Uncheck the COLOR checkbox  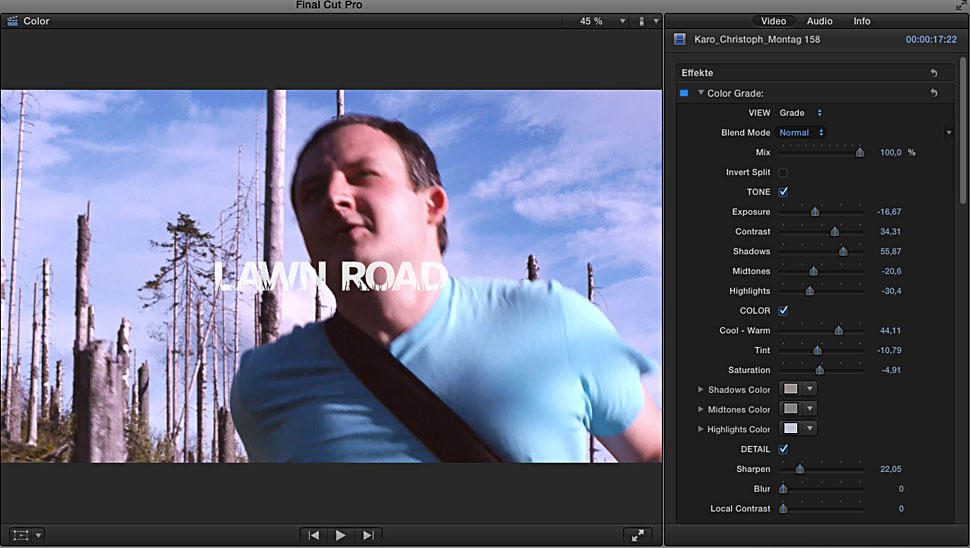(783, 311)
